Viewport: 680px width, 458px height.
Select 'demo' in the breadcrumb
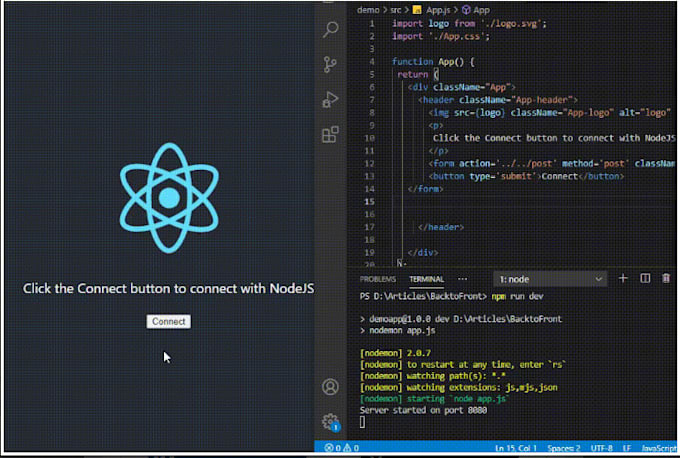pyautogui.click(x=368, y=10)
